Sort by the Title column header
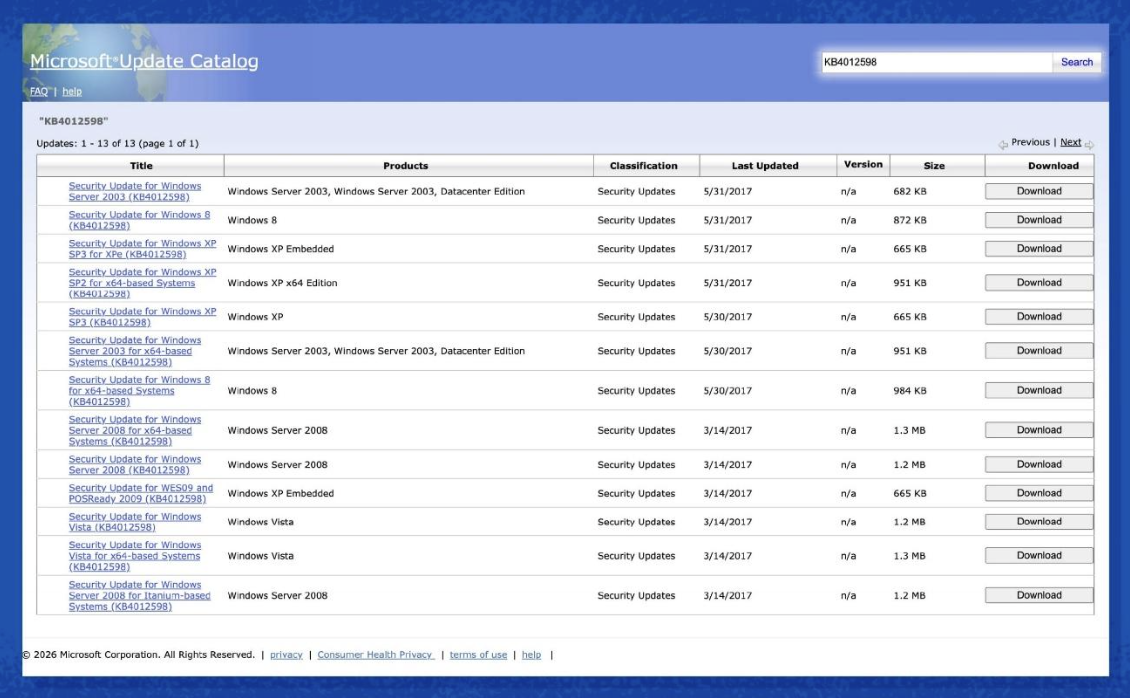Viewport: 1130px width, 698px height. pyautogui.click(x=141, y=166)
